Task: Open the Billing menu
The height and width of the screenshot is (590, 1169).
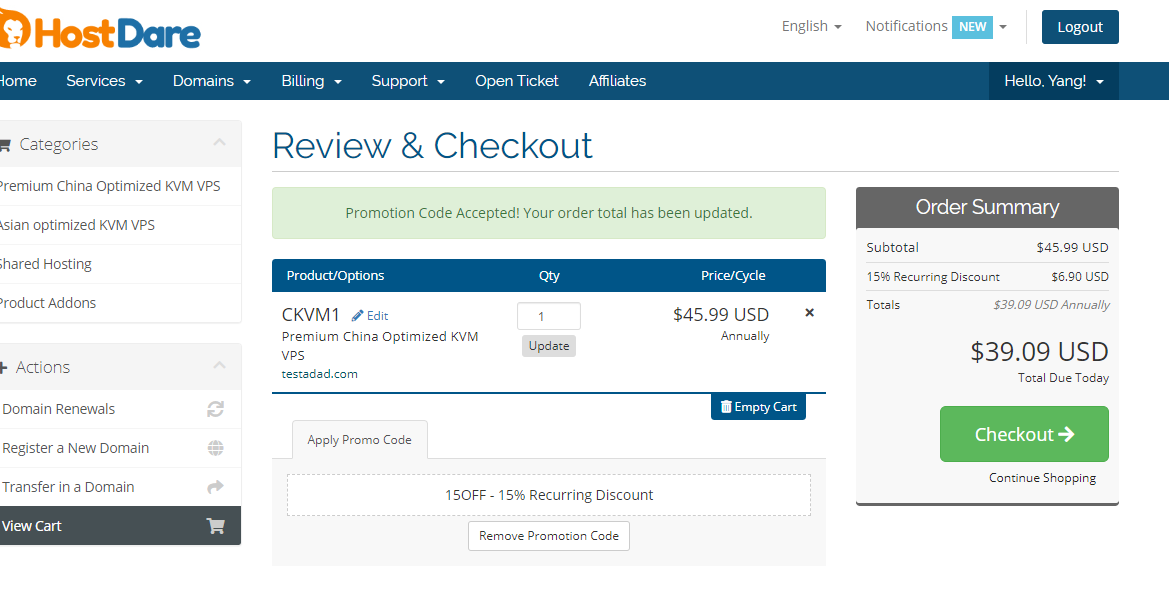Action: click(x=311, y=81)
